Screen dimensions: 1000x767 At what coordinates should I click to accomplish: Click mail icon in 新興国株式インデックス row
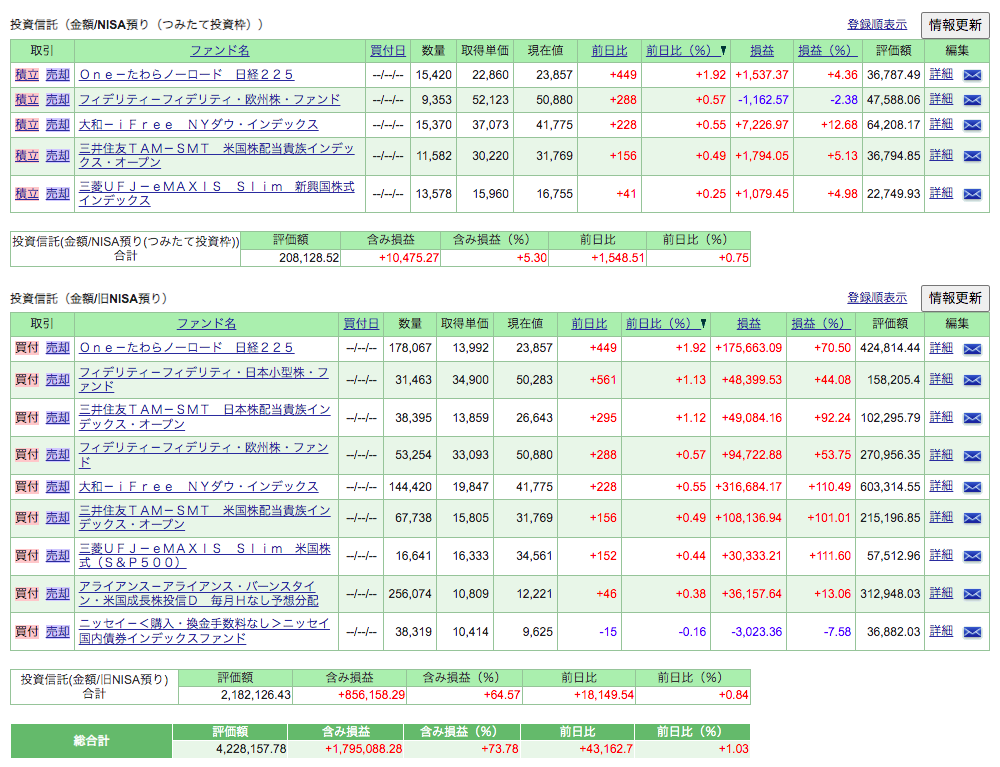(972, 194)
